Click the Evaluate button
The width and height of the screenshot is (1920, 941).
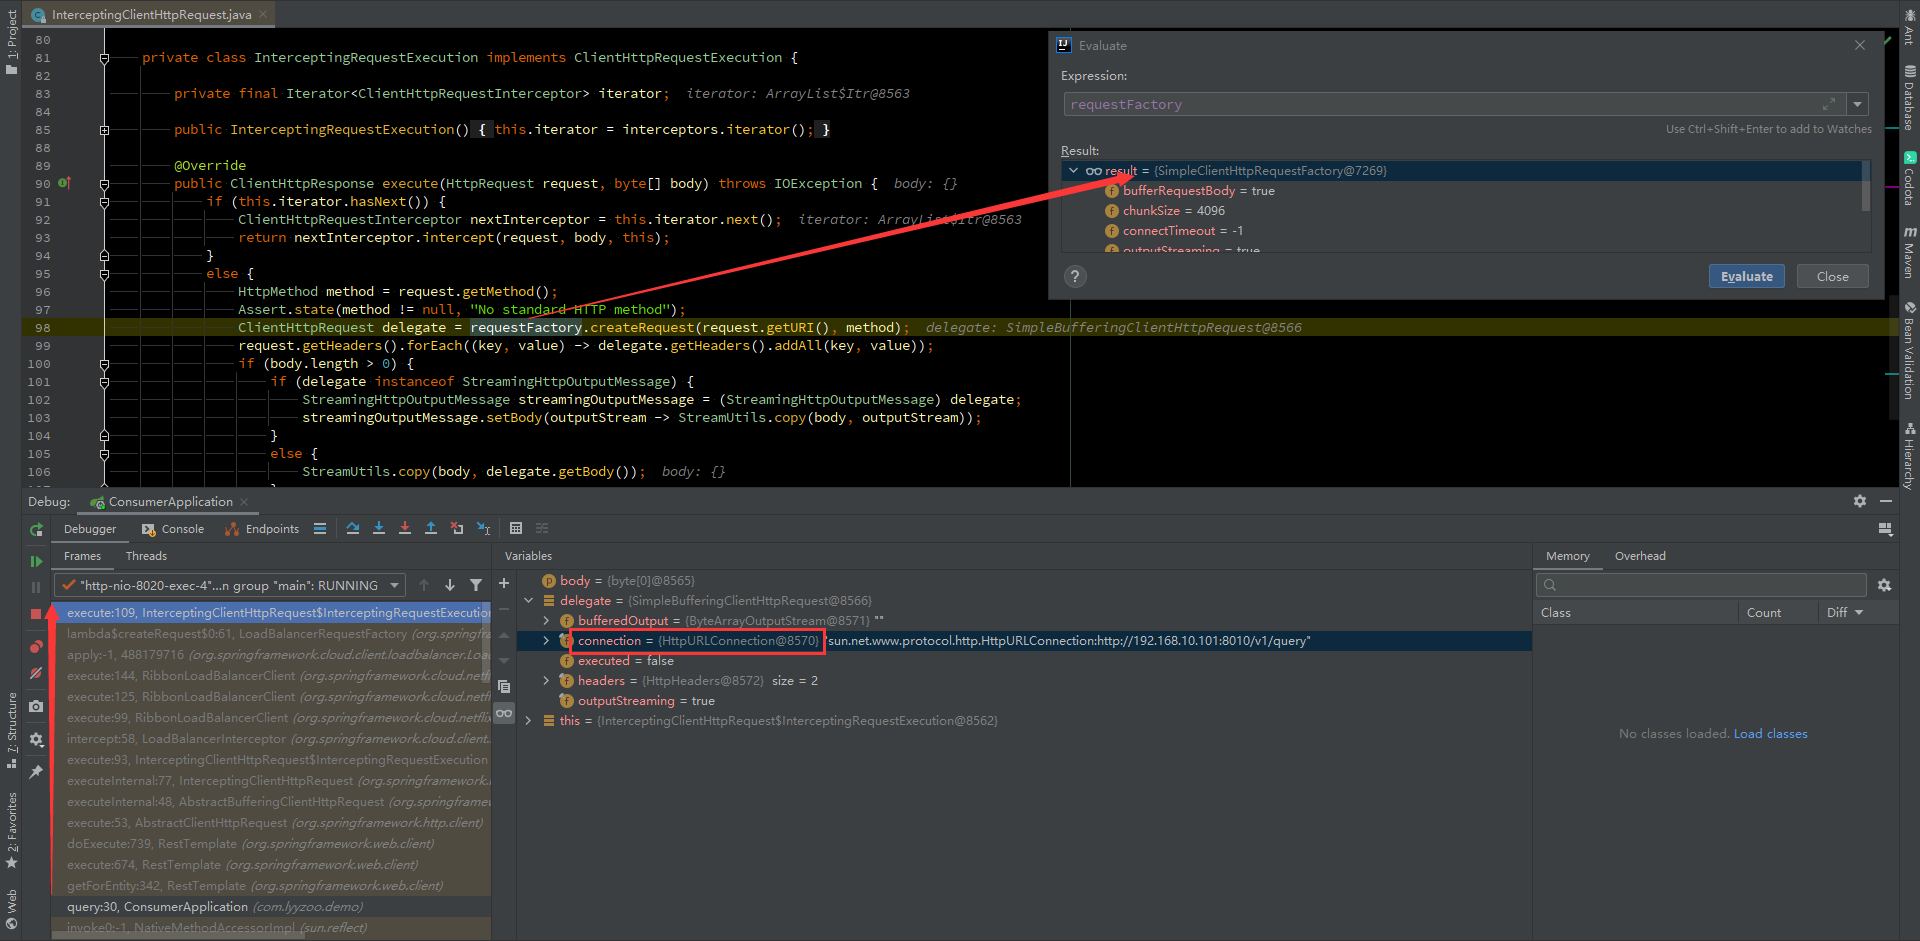coord(1746,276)
